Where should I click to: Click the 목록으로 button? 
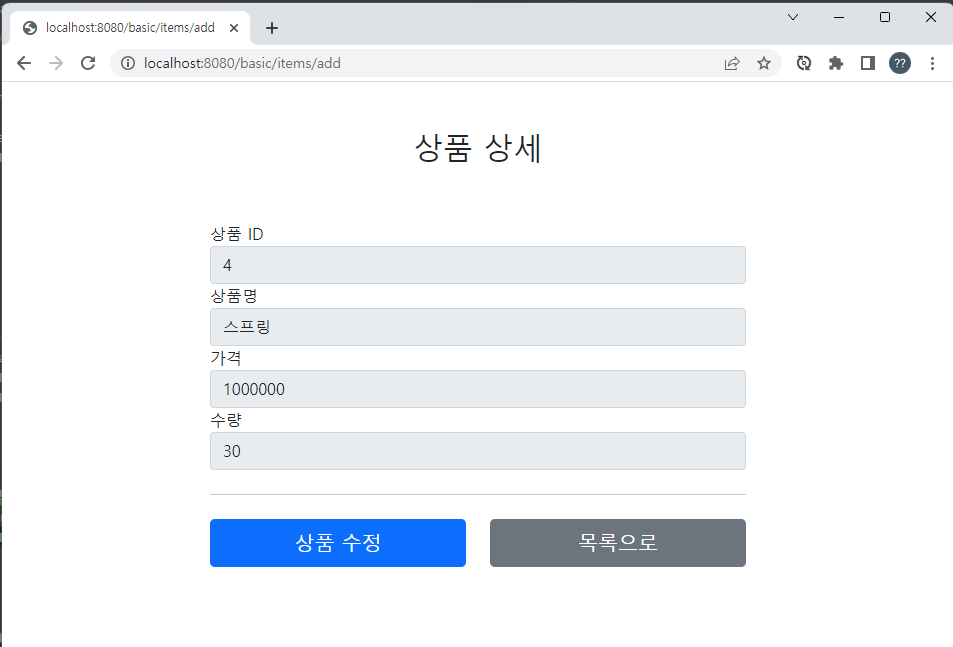(618, 543)
